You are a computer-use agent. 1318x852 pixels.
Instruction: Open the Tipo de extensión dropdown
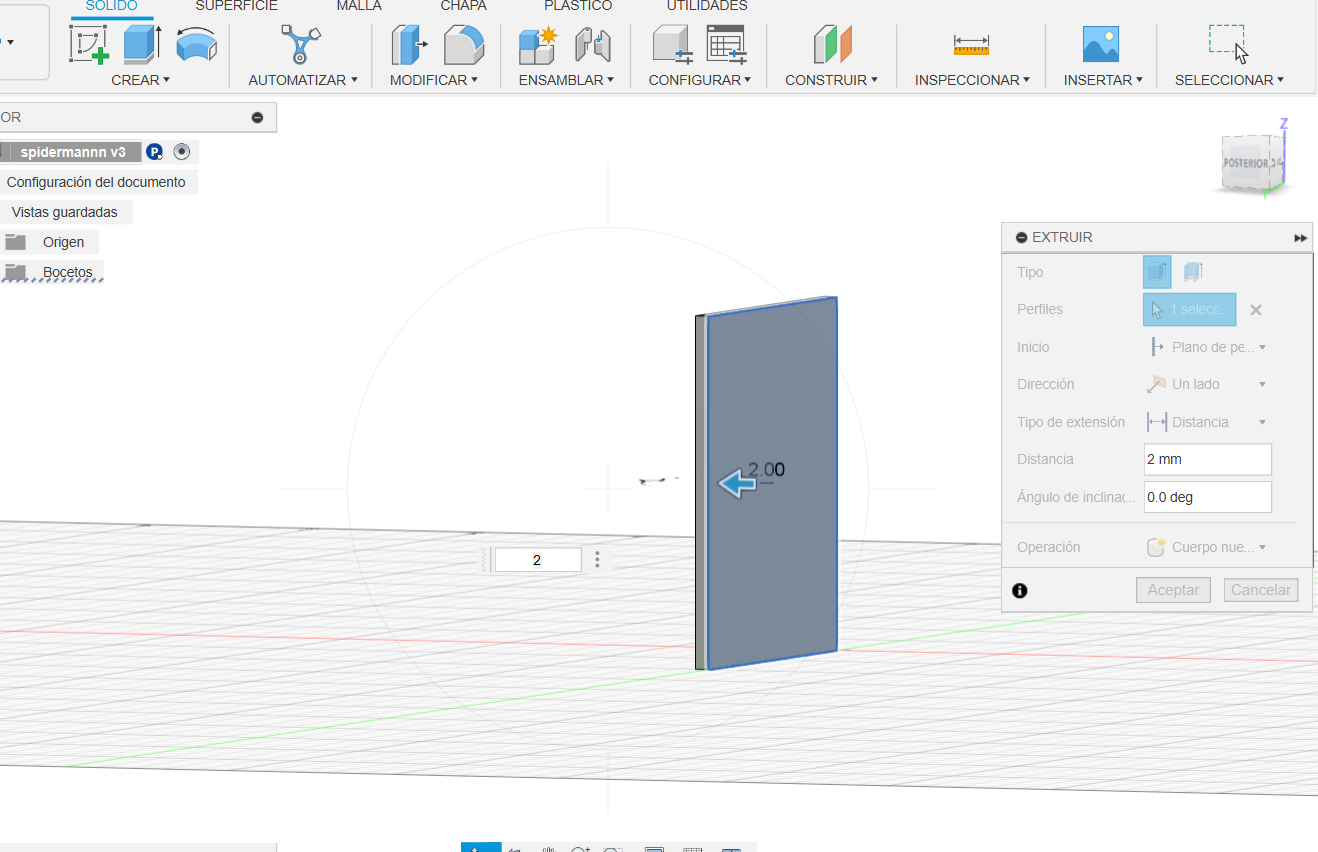coord(1208,422)
